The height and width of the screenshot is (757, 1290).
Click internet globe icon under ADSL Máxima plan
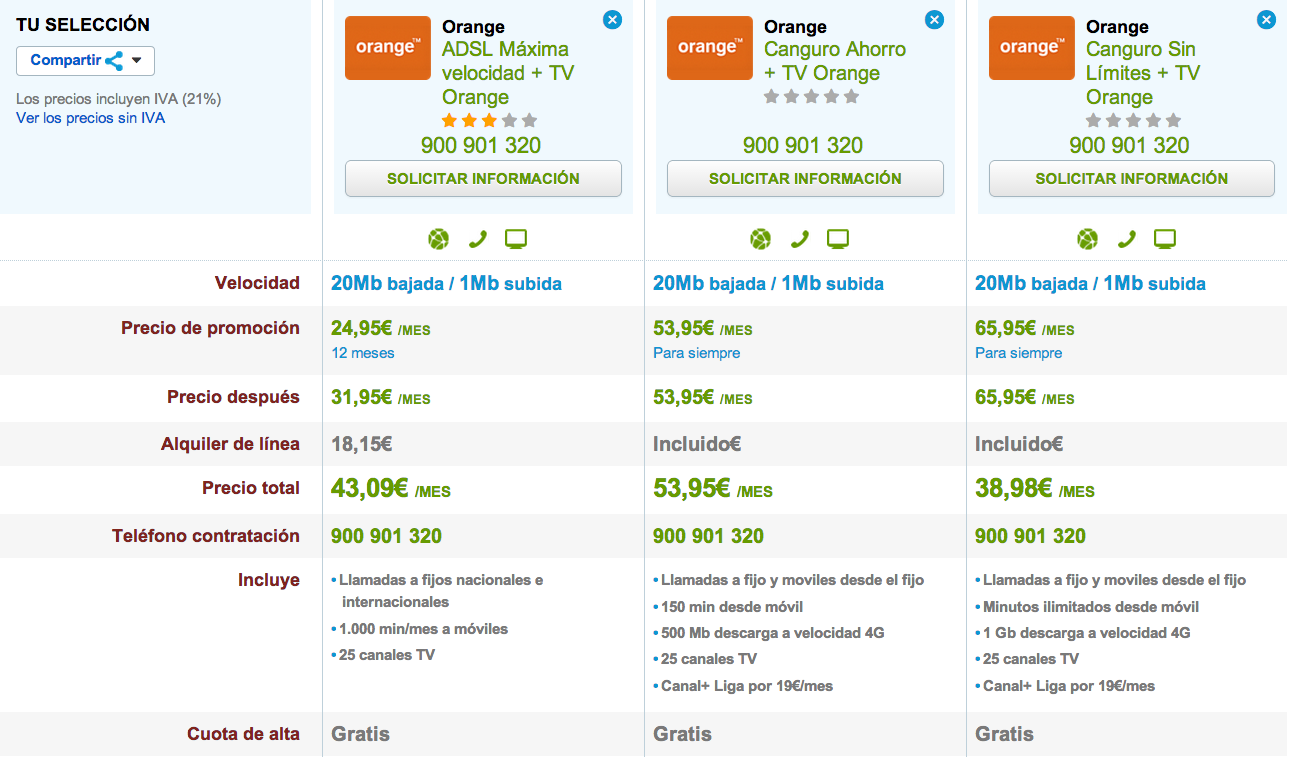[439, 239]
